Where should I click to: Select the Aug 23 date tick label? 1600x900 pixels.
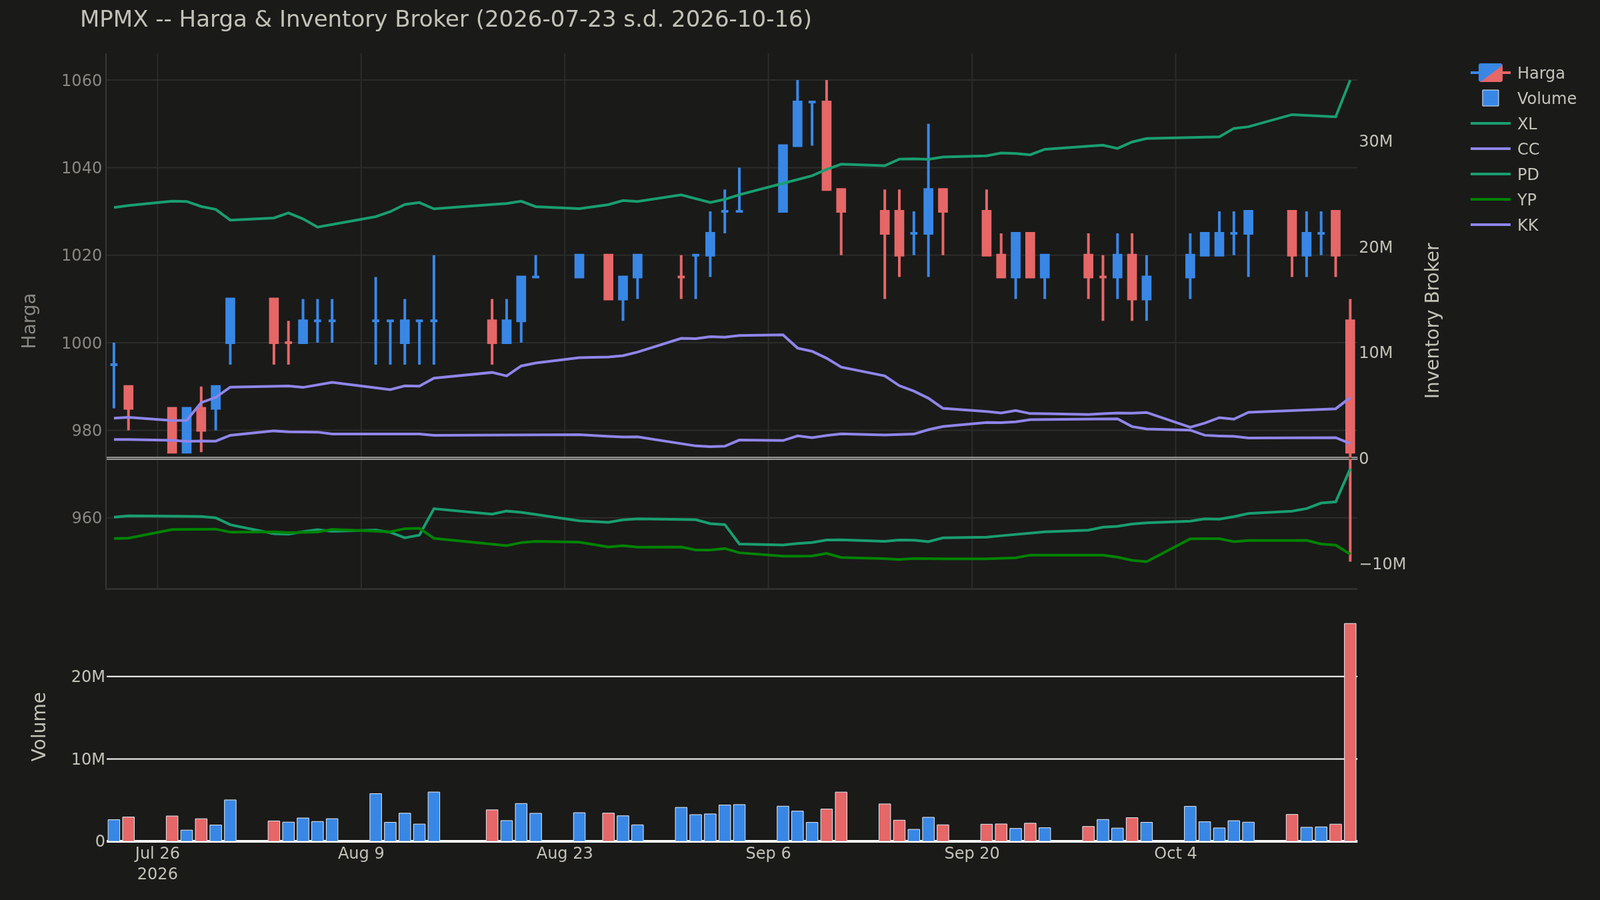point(565,853)
